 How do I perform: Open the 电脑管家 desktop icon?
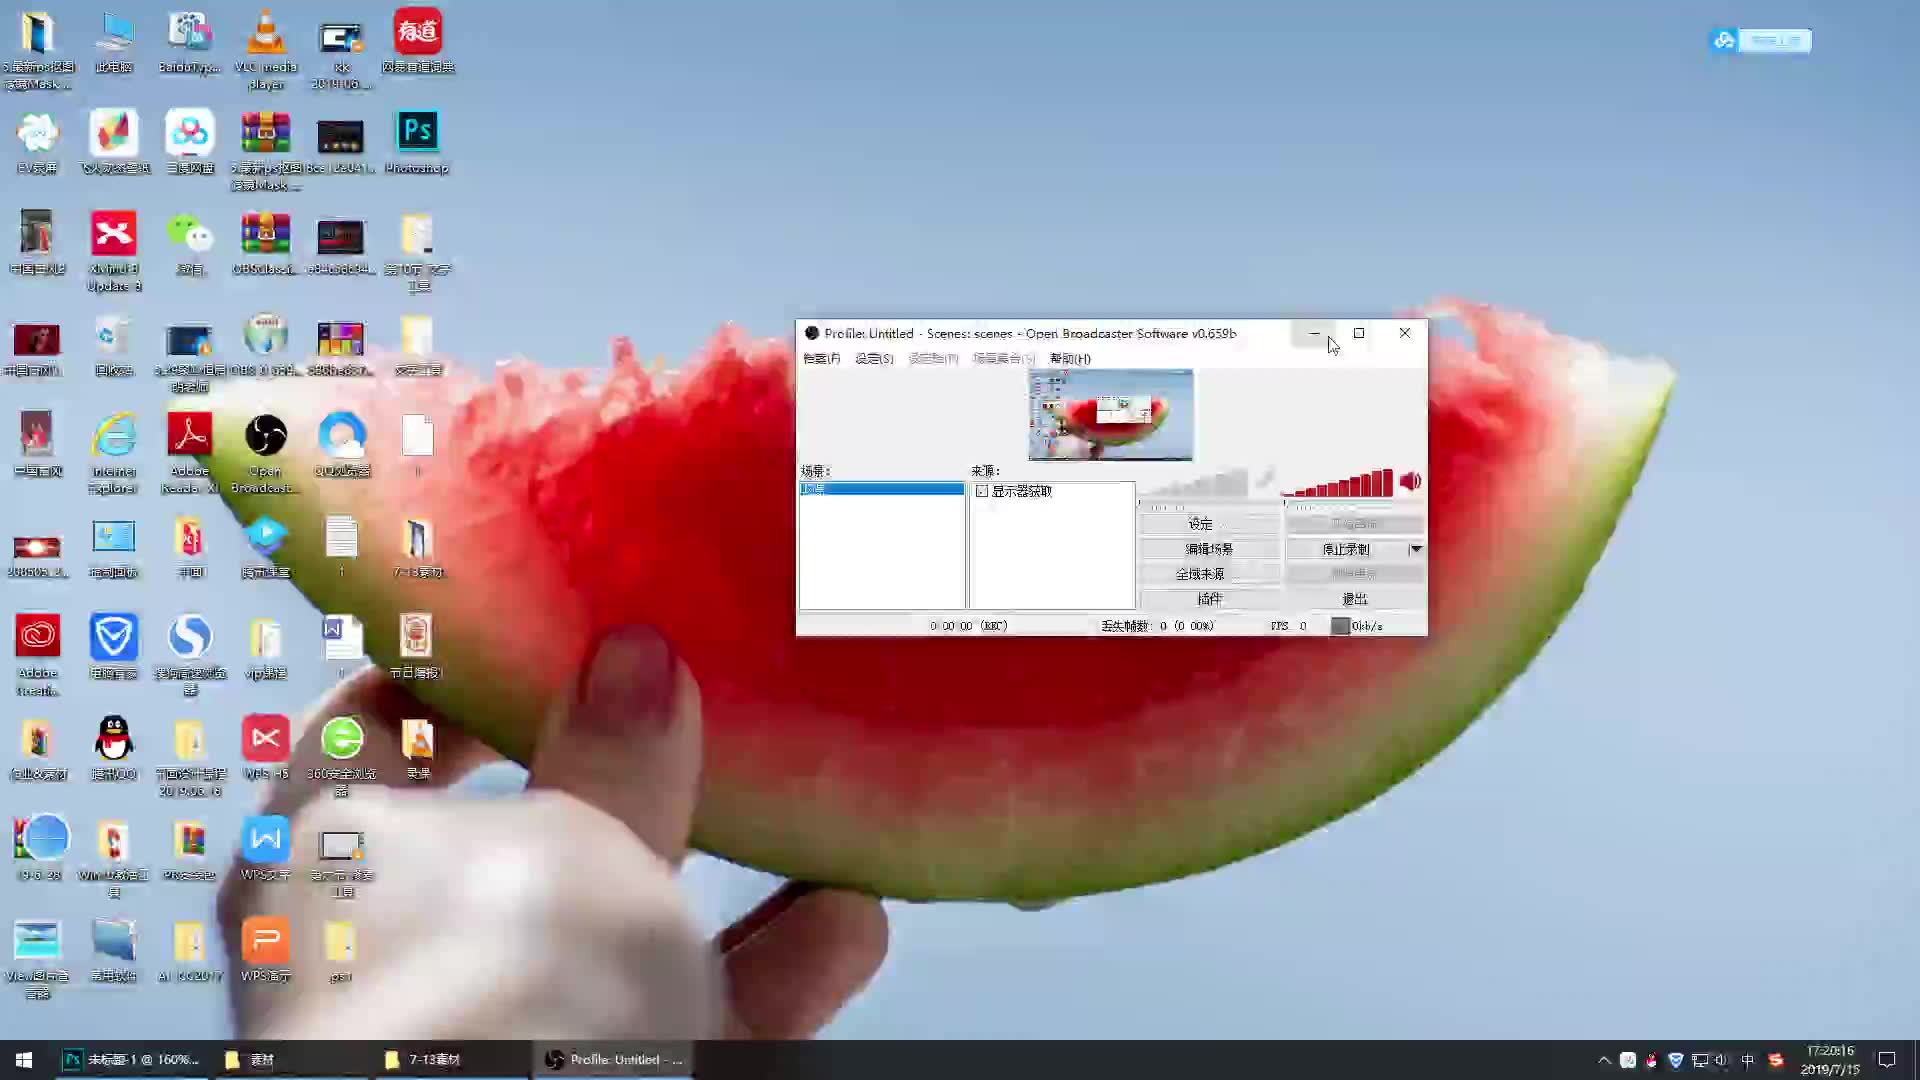113,648
